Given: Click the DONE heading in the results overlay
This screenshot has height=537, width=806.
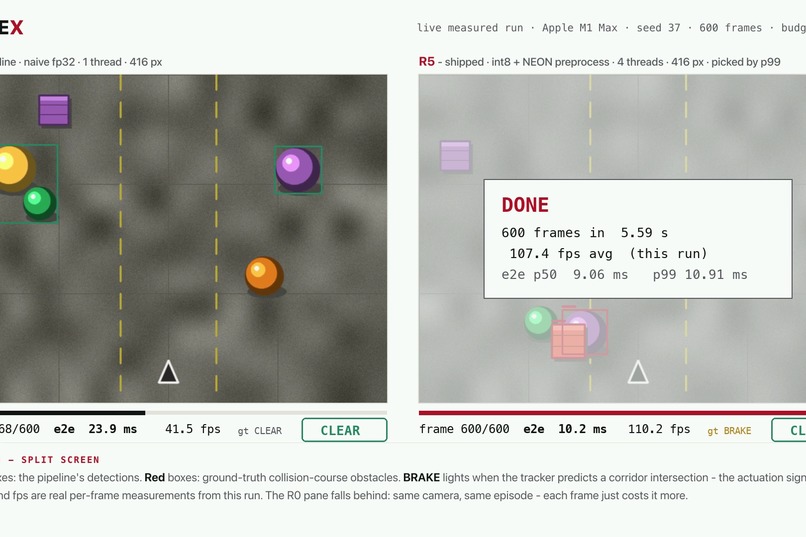Looking at the screenshot, I should pyautogui.click(x=525, y=205).
